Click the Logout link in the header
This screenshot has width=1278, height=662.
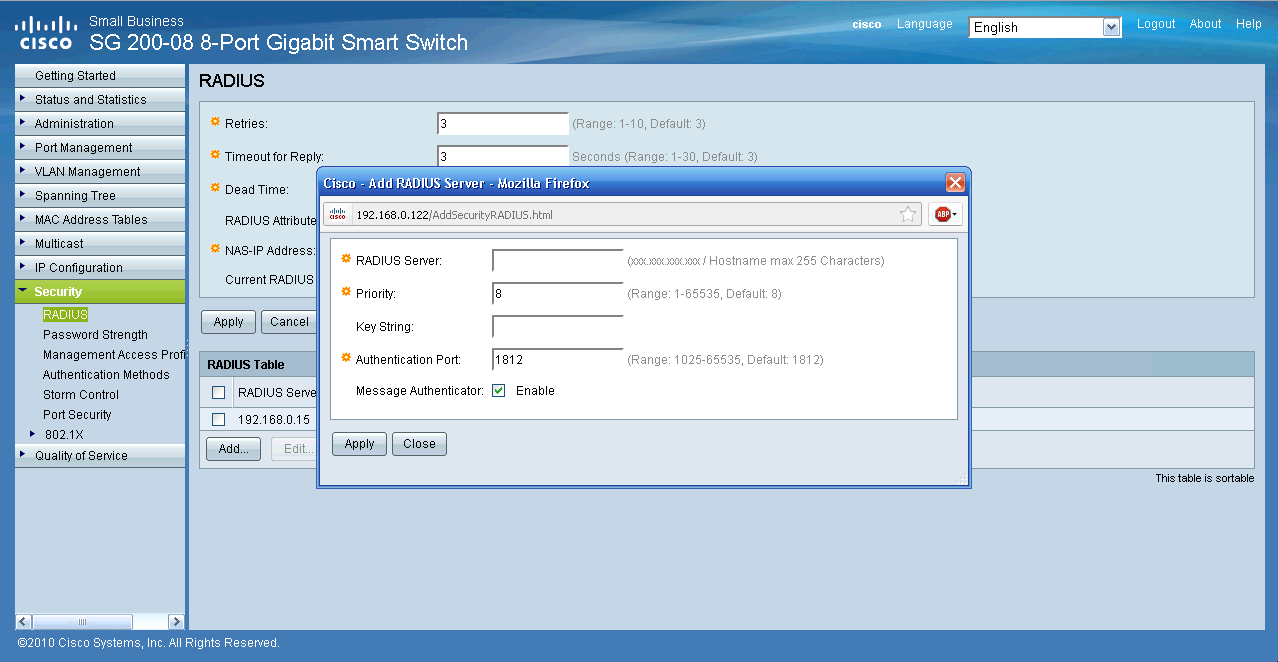pyautogui.click(x=1155, y=24)
